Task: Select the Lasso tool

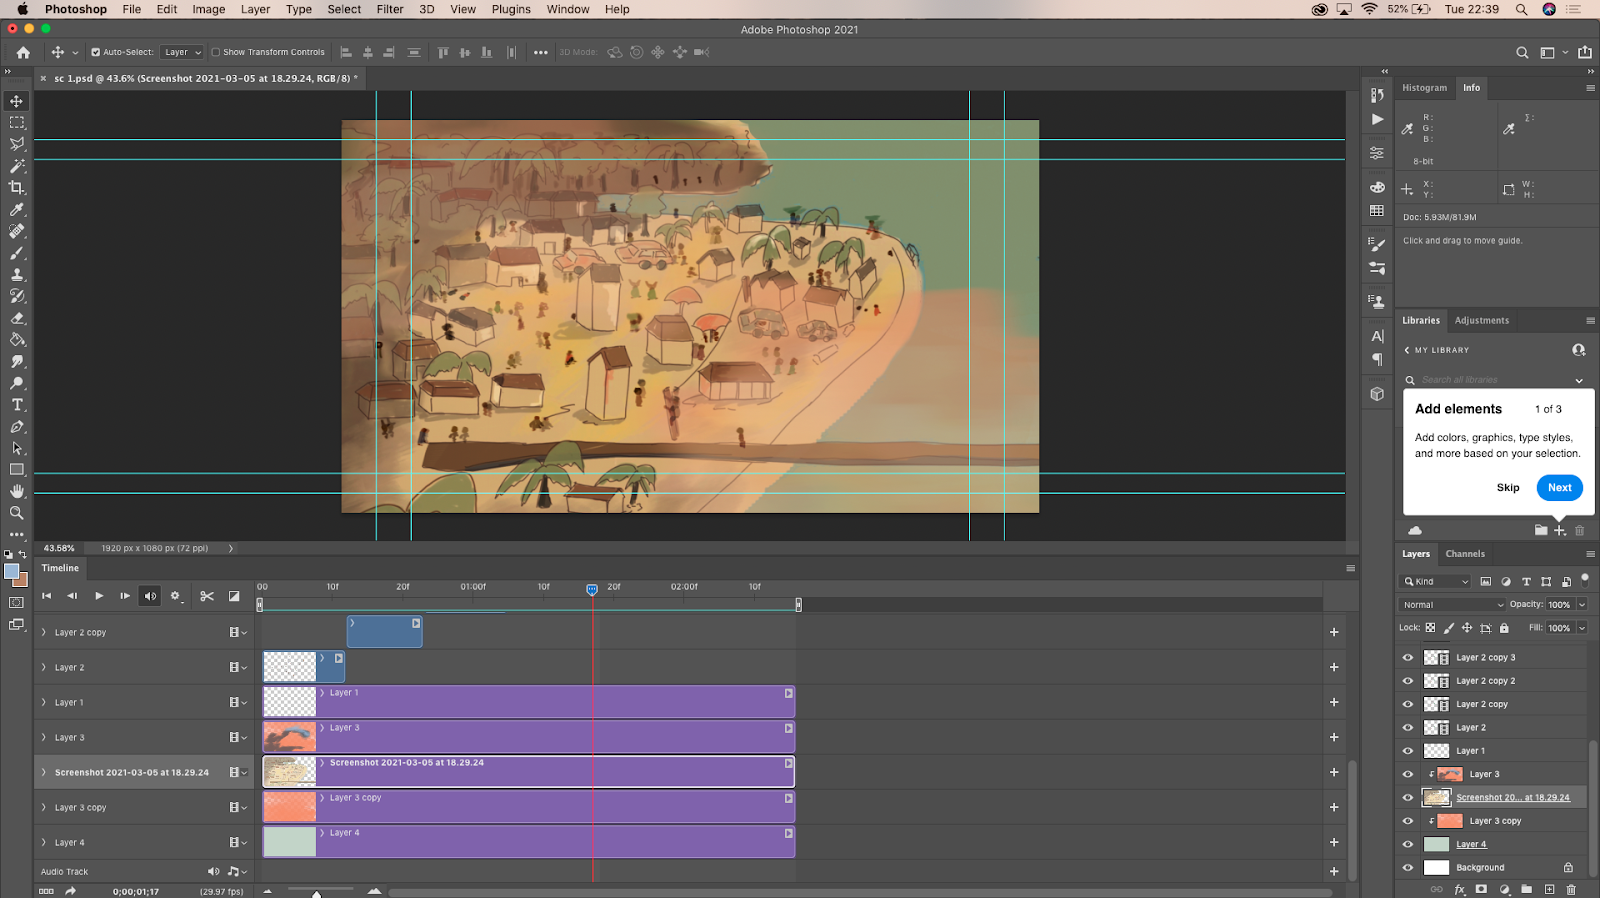Action: point(17,144)
